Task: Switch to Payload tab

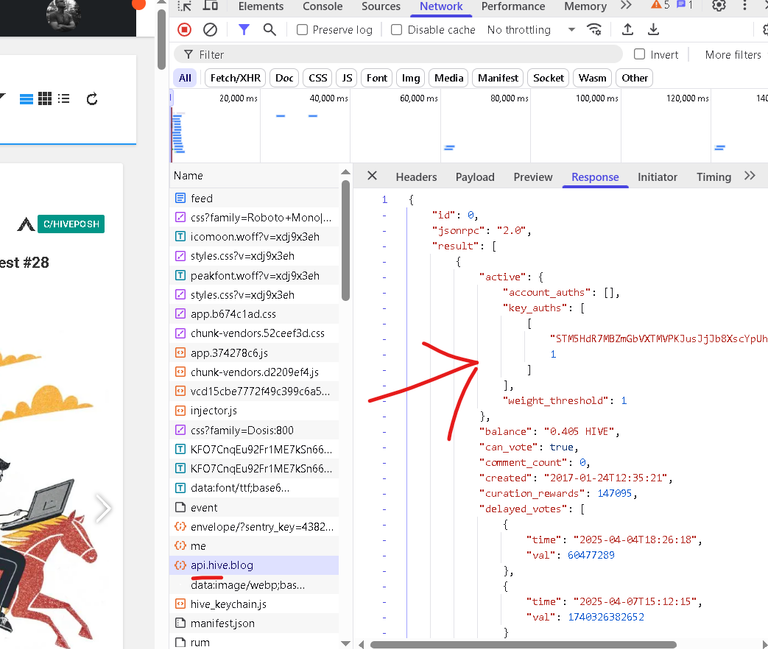Action: coord(475,177)
